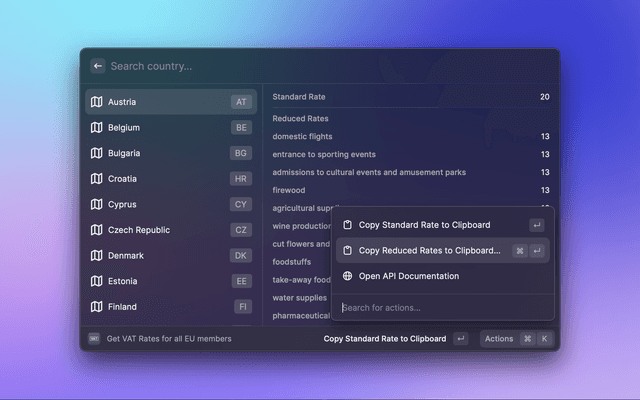
Task: Open API Documentation from actions menu
Action: [x=409, y=276]
